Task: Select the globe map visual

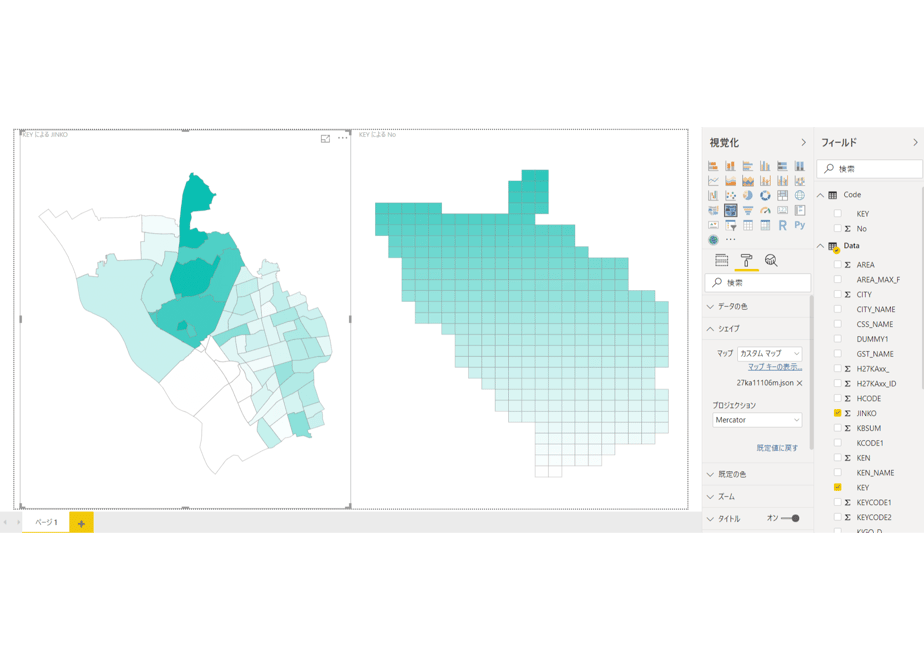Action: pyautogui.click(x=800, y=195)
